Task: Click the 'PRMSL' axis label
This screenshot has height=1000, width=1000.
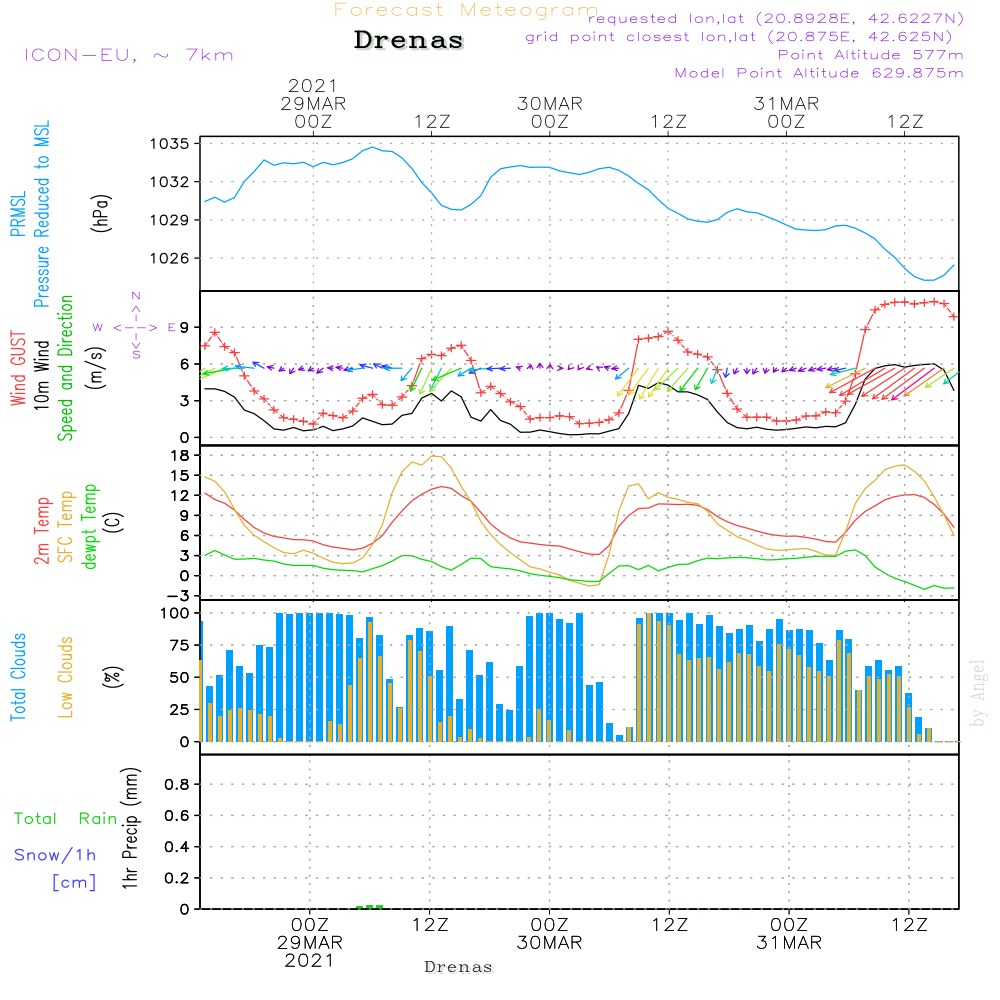Action: [x=18, y=214]
